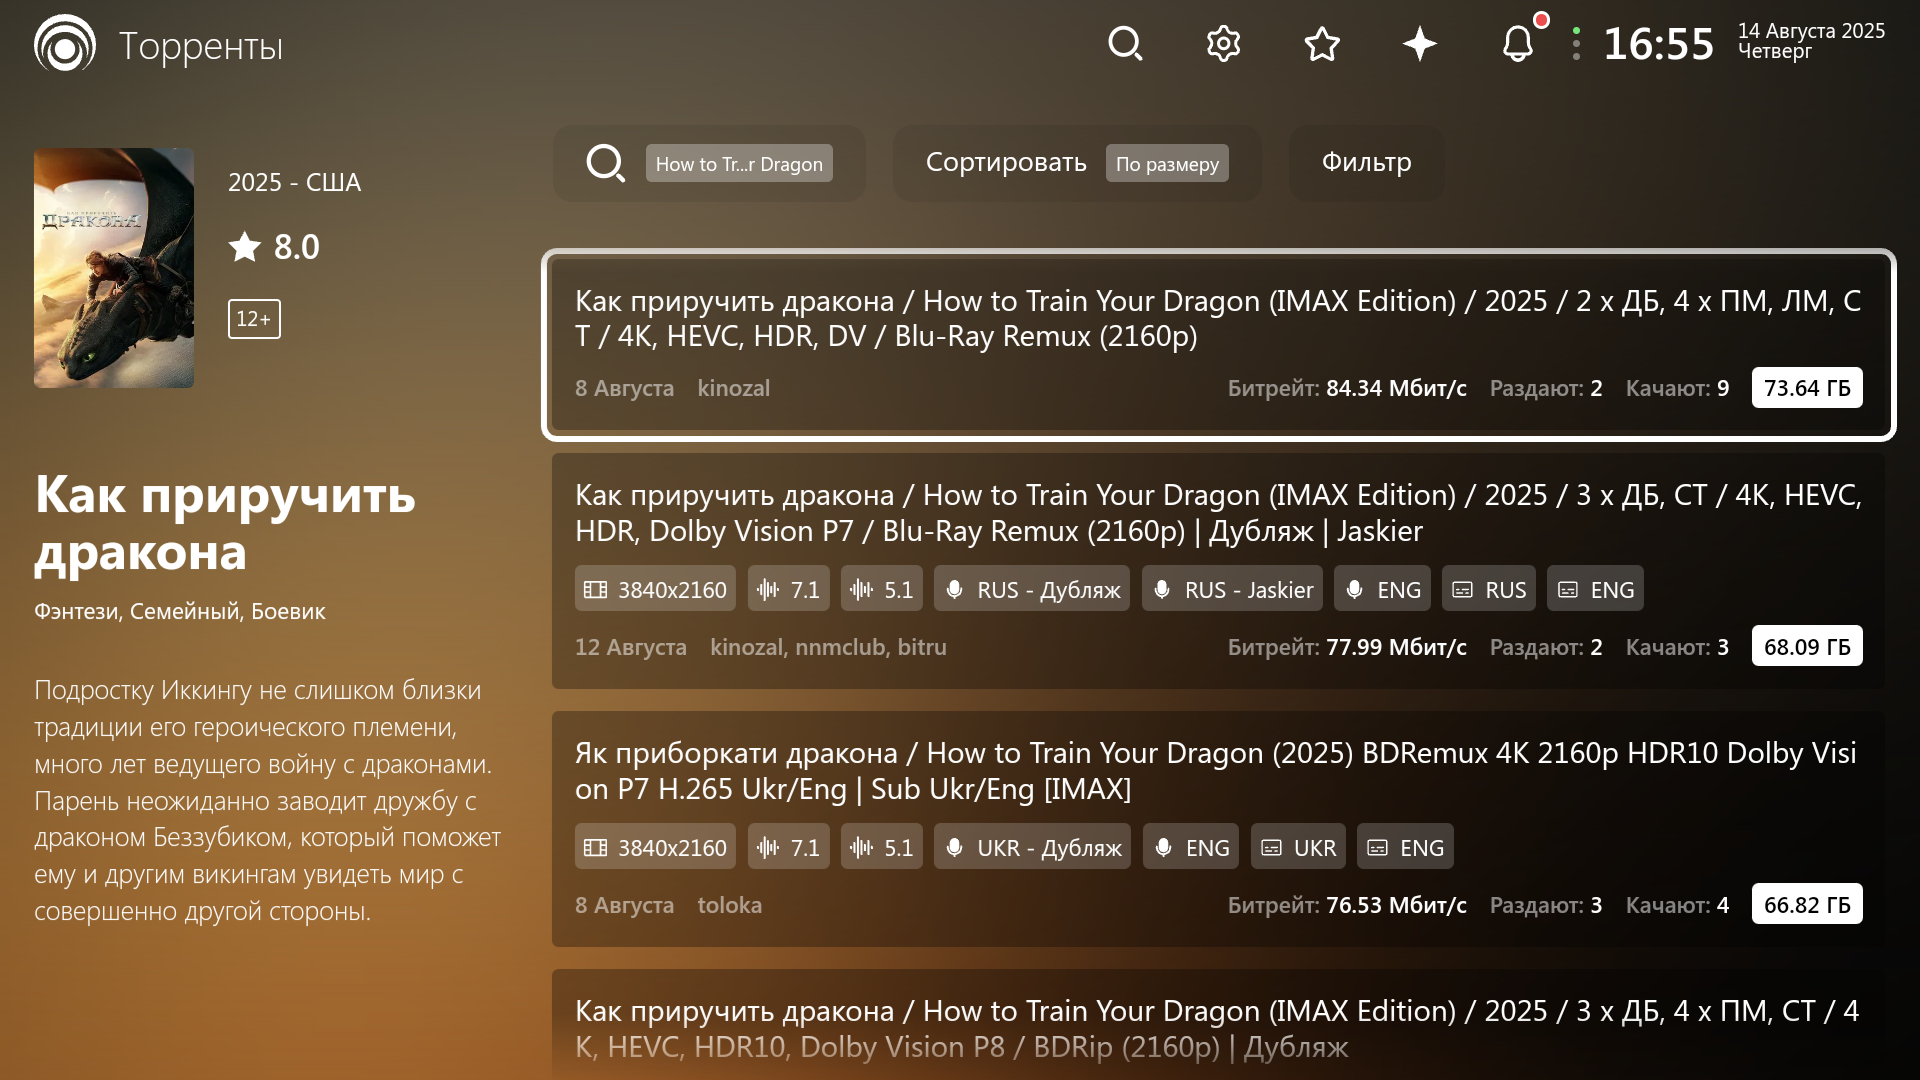Image resolution: width=1920 pixels, height=1080 pixels.
Task: Click the RUS - Jaskier audio tag
Action: [1232, 590]
